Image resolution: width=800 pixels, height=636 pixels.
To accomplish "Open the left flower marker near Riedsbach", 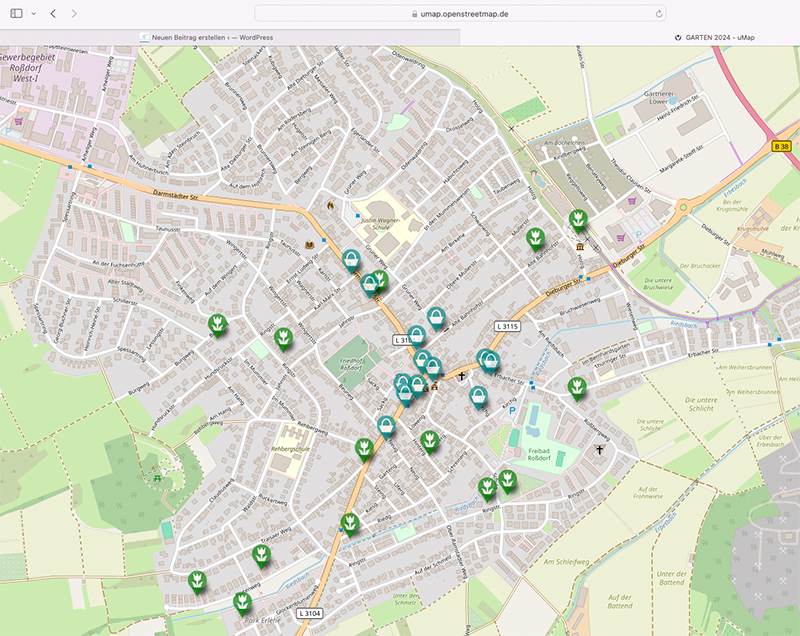I will click(487, 489).
